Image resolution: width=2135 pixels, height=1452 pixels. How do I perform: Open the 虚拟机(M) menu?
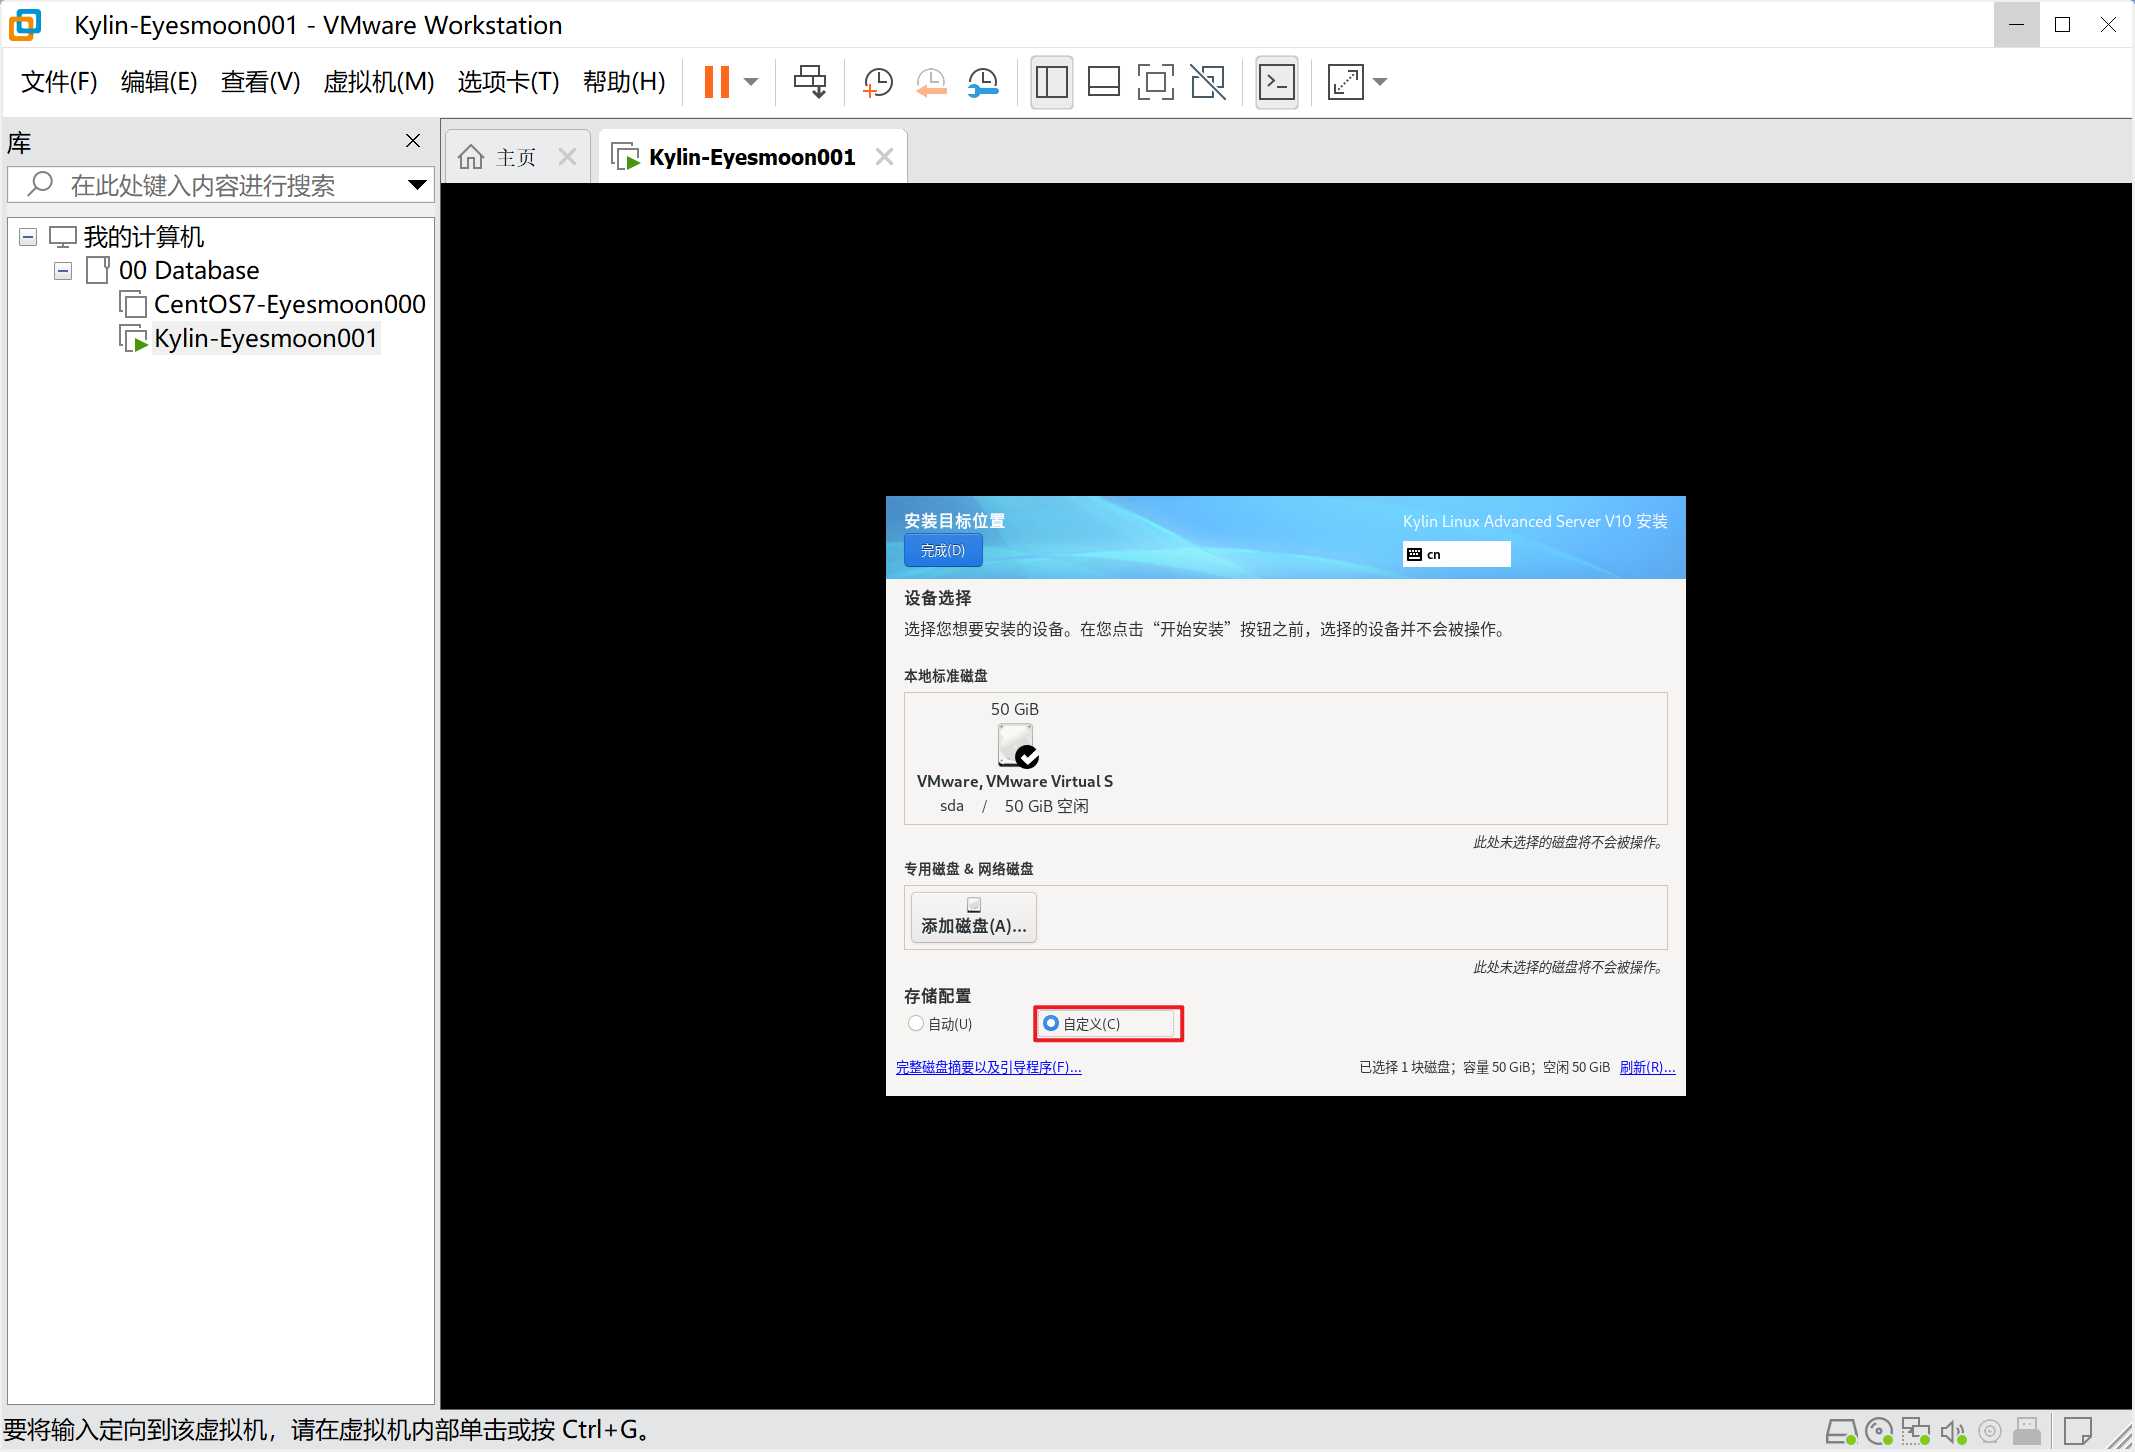[378, 82]
